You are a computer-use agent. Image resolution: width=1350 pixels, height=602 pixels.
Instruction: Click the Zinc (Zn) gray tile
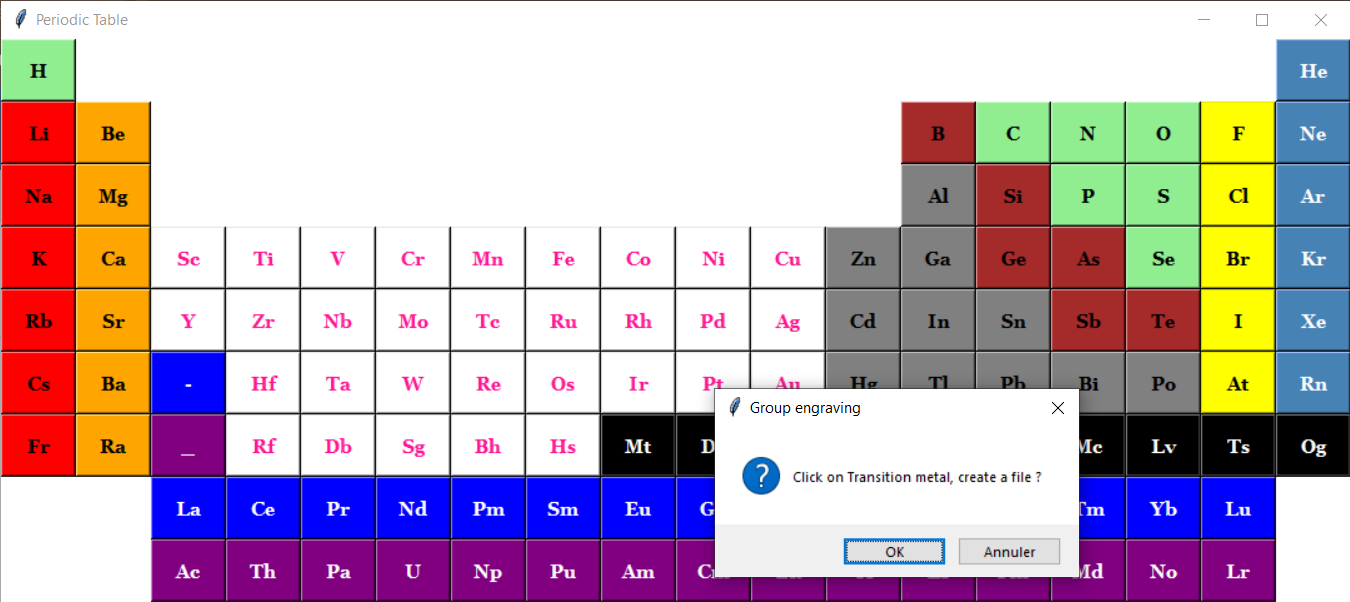coord(863,259)
